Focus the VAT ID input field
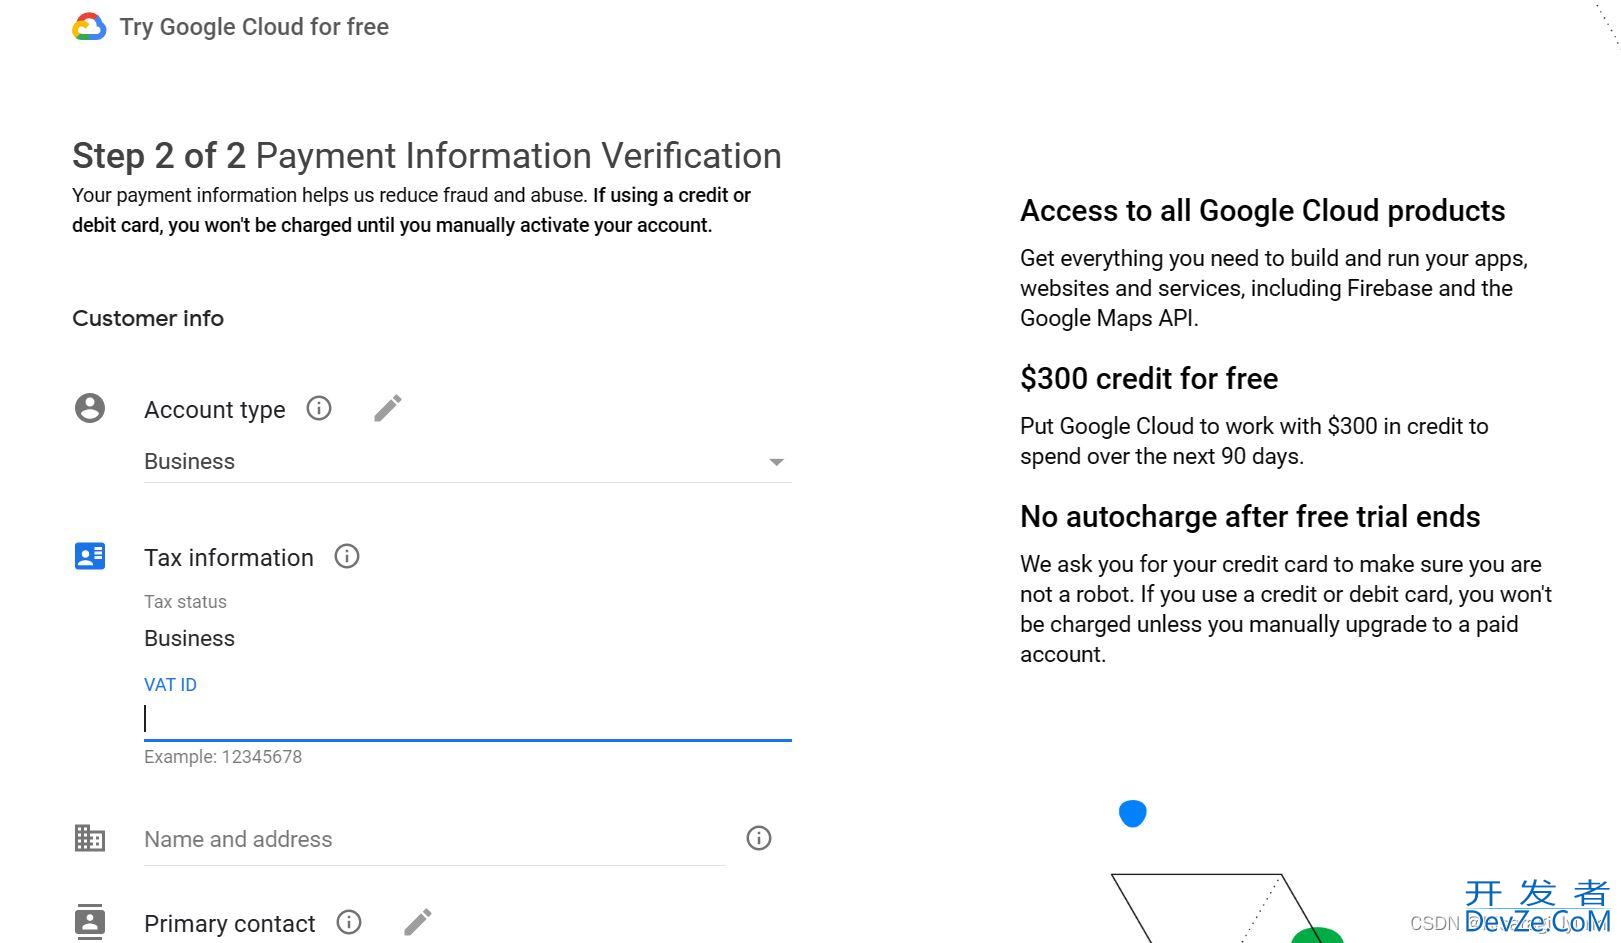This screenshot has width=1621, height=943. click(468, 719)
